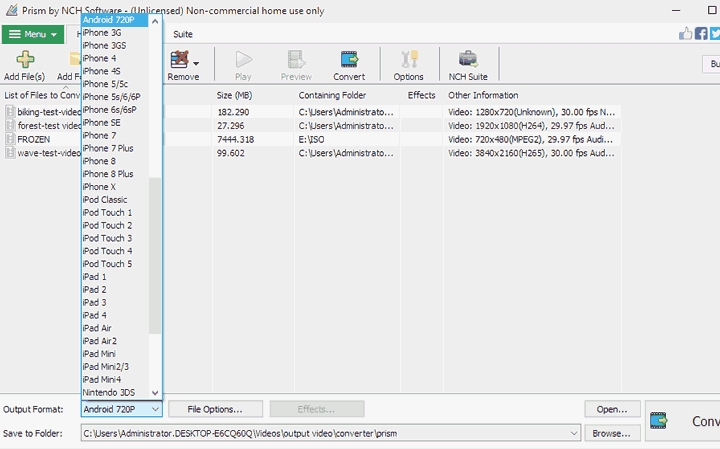Click the Preview filmstrip icon
The width and height of the screenshot is (720, 449).
(x=296, y=59)
